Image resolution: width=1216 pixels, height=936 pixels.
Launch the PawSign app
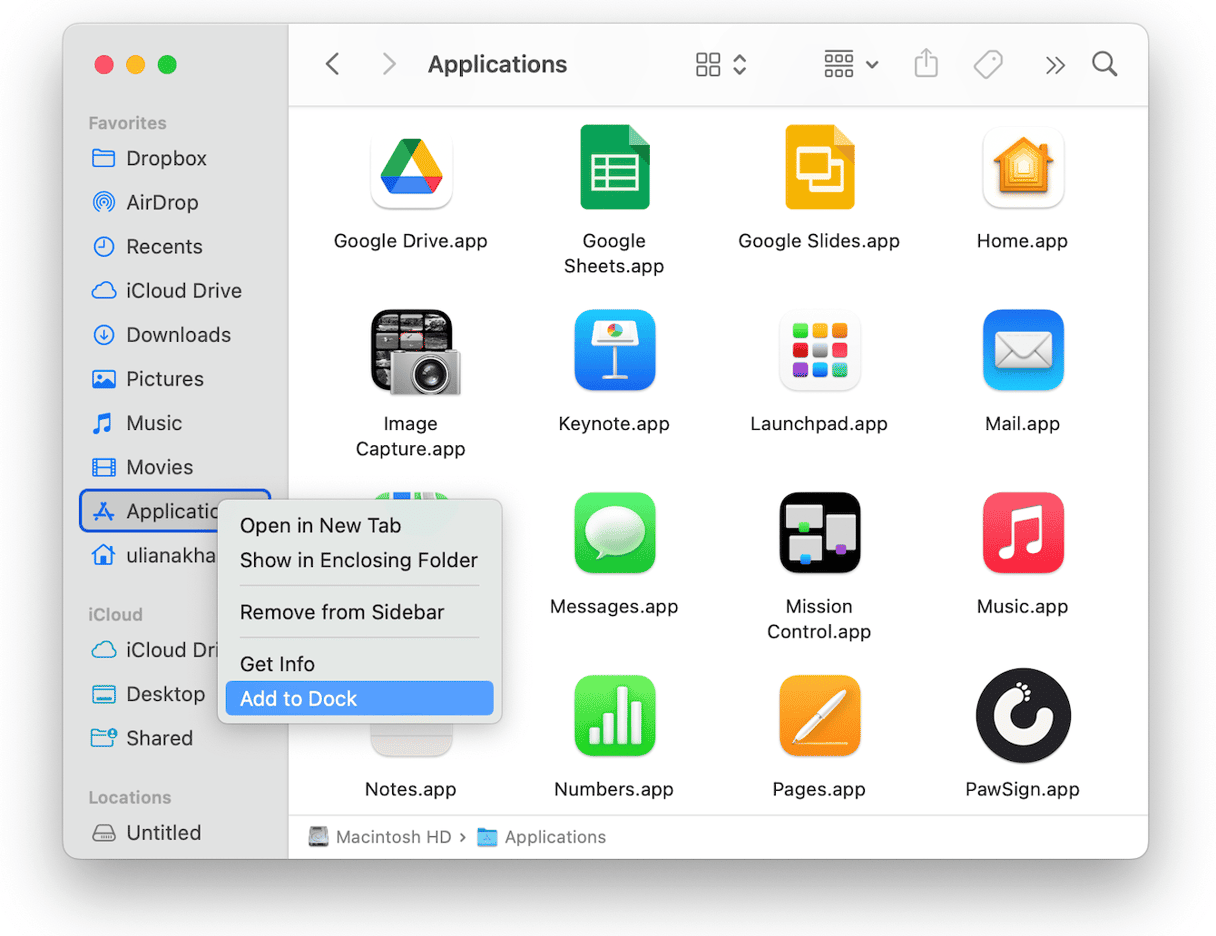click(1022, 715)
